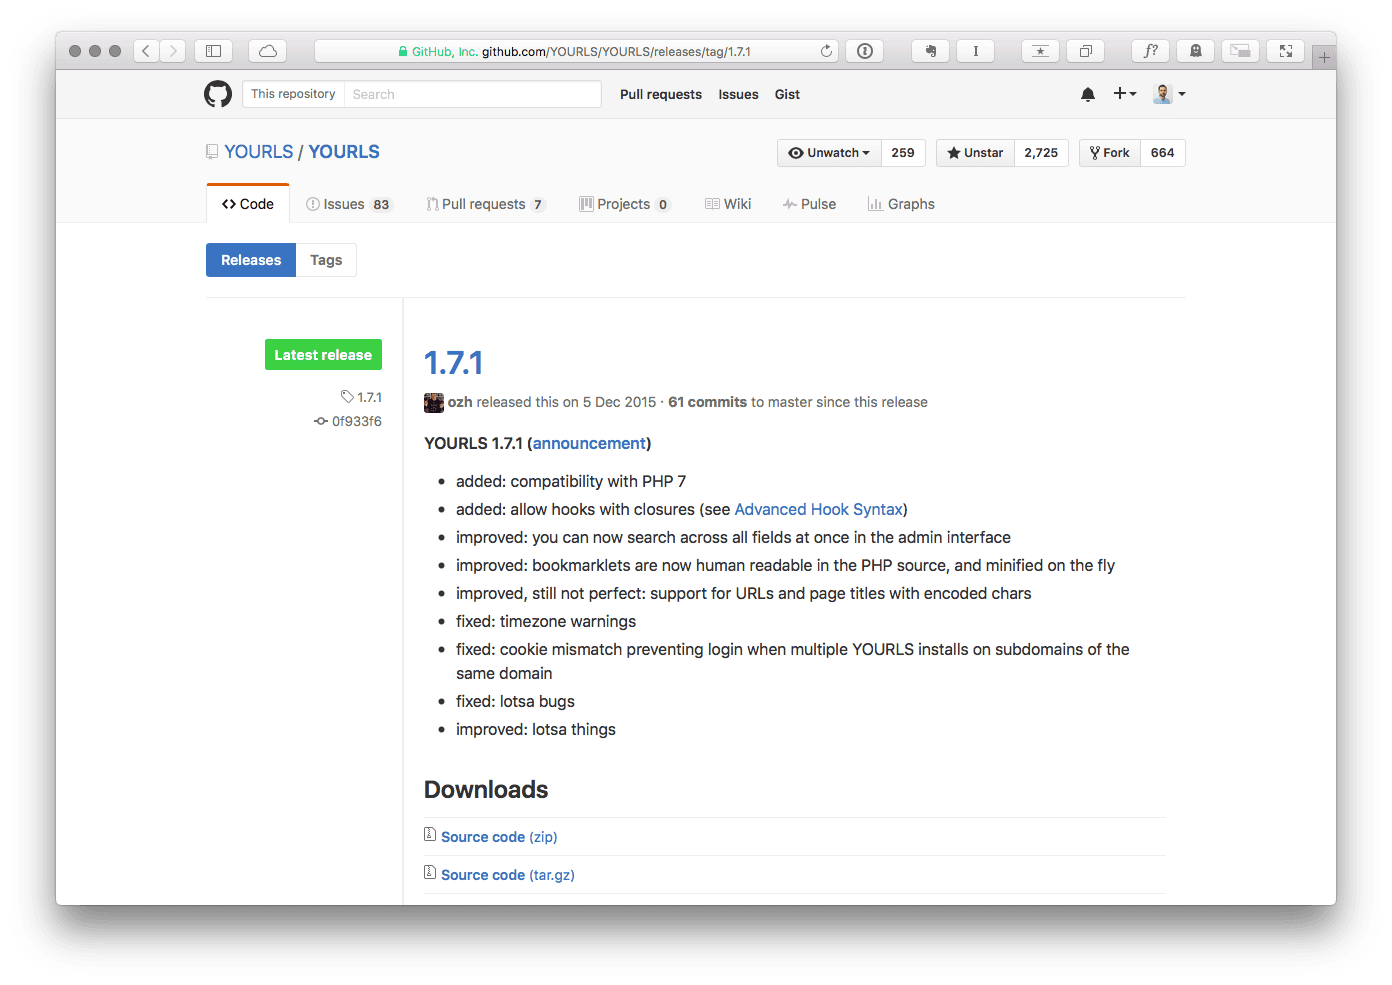Open the Pull requests repository tab
The image size is (1392, 985).
(485, 204)
